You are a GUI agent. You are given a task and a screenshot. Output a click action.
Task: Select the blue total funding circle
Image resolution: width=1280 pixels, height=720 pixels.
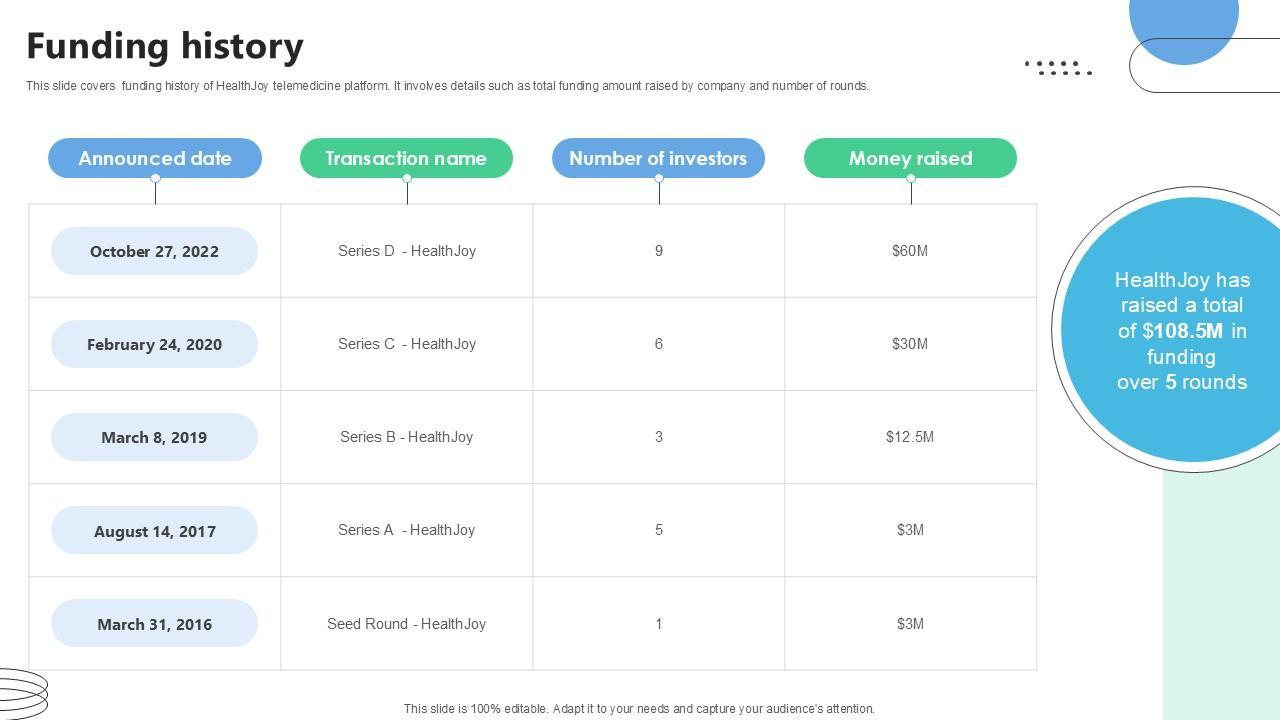tap(1180, 330)
